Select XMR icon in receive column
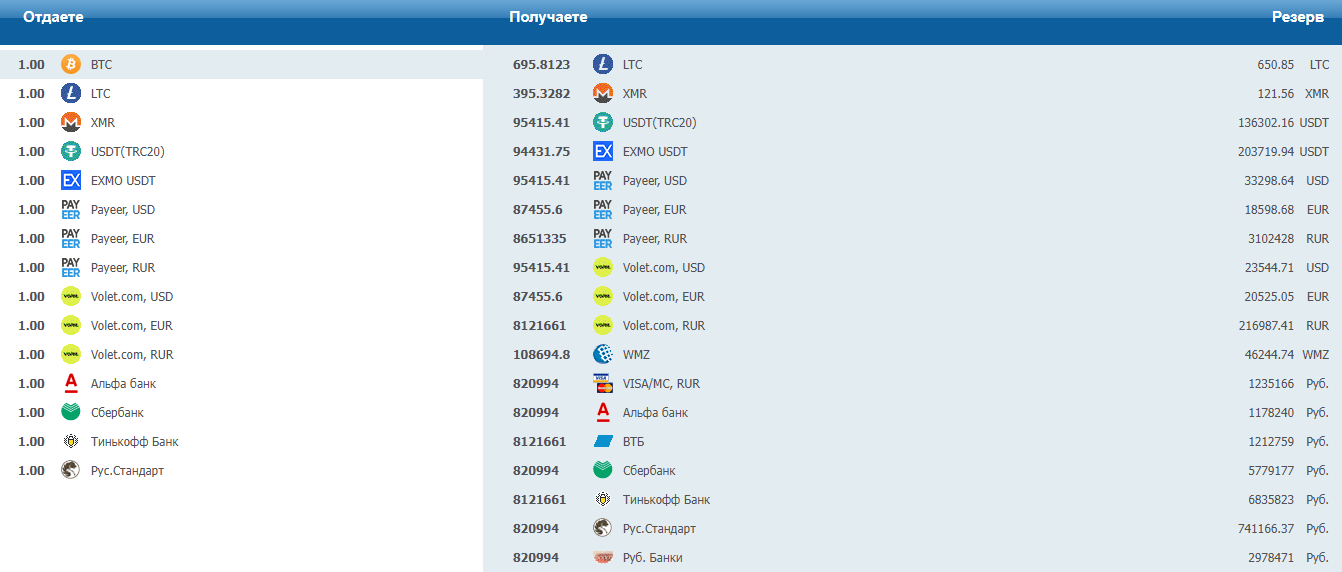The width and height of the screenshot is (1342, 572). 603,93
